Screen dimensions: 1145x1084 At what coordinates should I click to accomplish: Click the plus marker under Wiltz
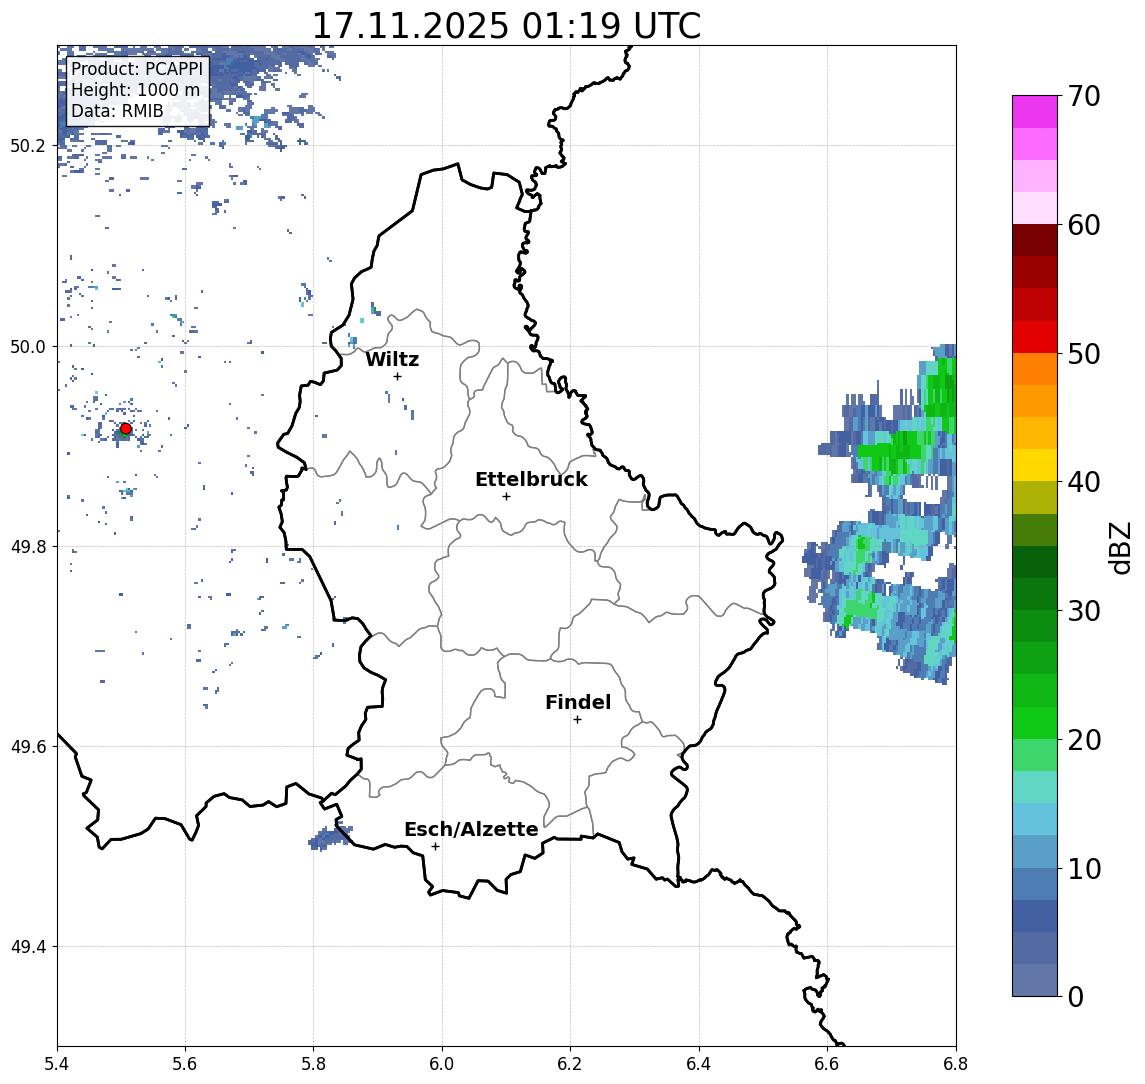click(x=397, y=376)
